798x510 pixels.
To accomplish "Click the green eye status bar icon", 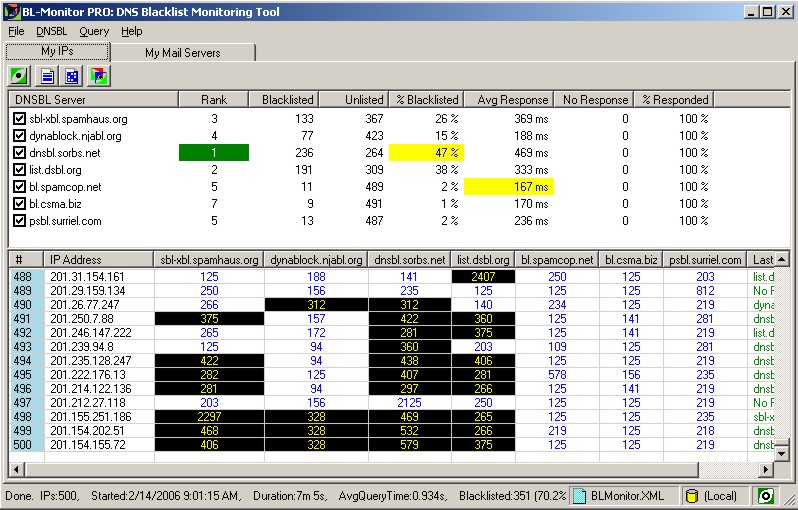I will (x=765, y=496).
